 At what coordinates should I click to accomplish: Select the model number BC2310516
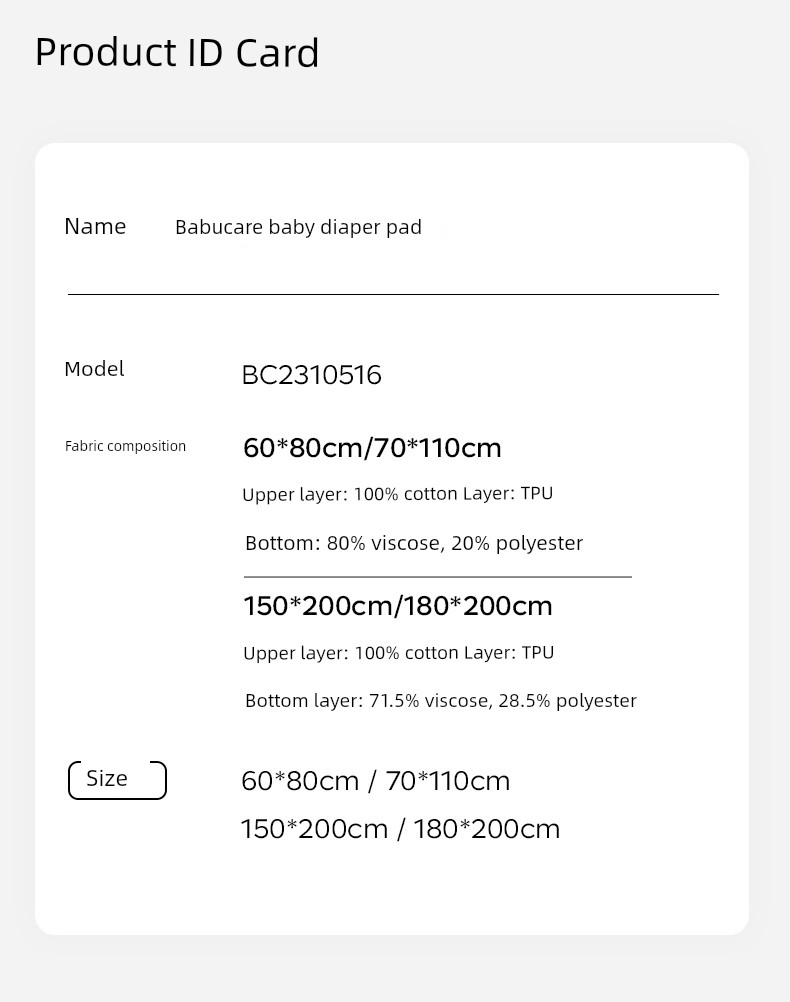coord(311,375)
